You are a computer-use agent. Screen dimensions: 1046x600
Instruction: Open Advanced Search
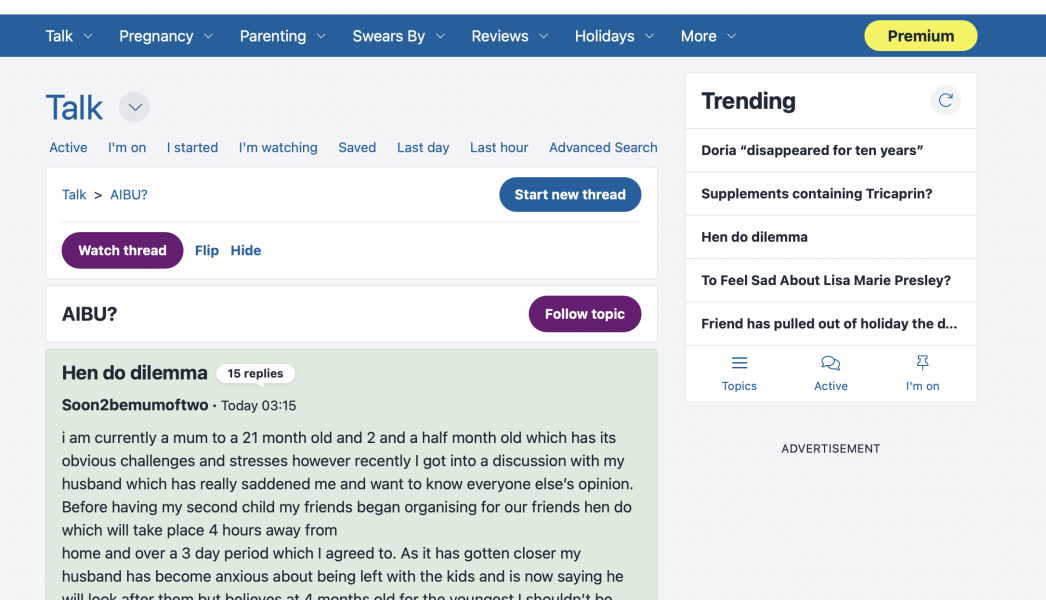pos(603,147)
